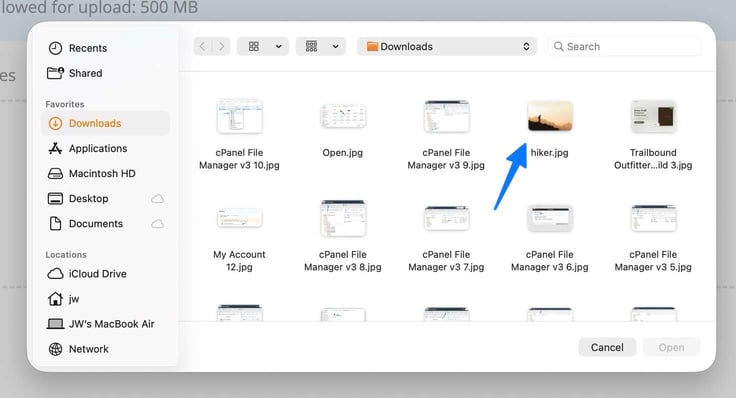Click the Open.jpg file name label

point(343,153)
